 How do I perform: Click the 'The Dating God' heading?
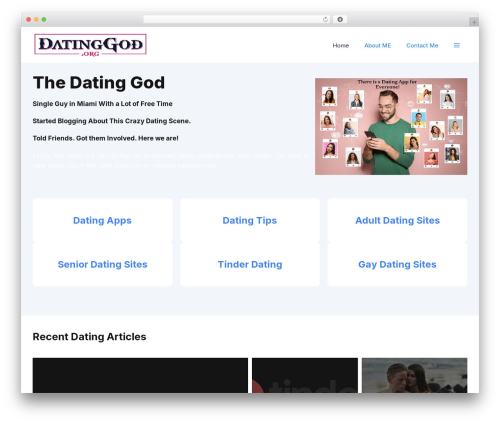[x=99, y=82]
